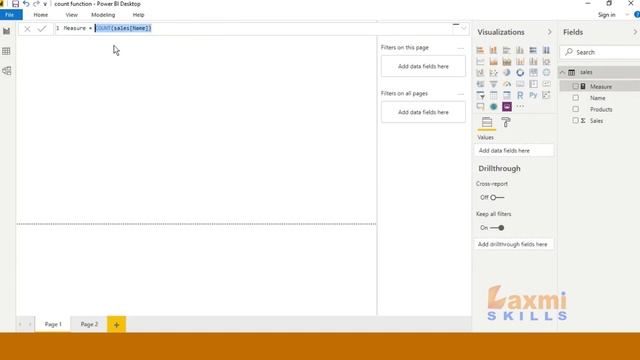Select the Table visual

(493, 96)
